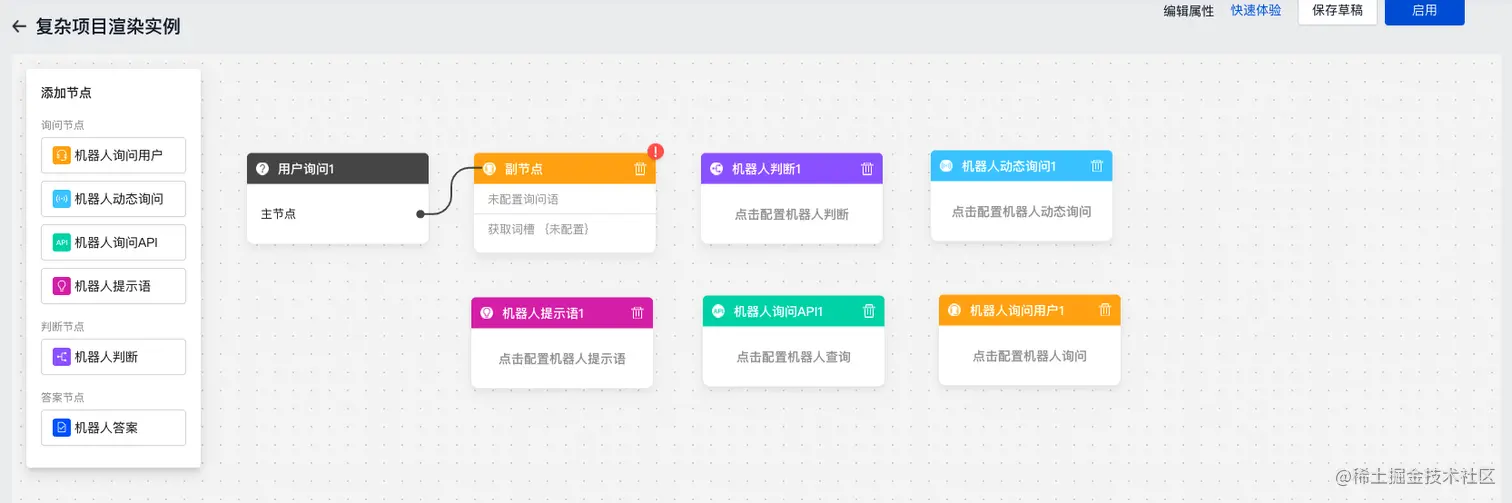The width and height of the screenshot is (1512, 503).
Task: Add a 机器人询问用户 node from the panel
Action: (114, 156)
